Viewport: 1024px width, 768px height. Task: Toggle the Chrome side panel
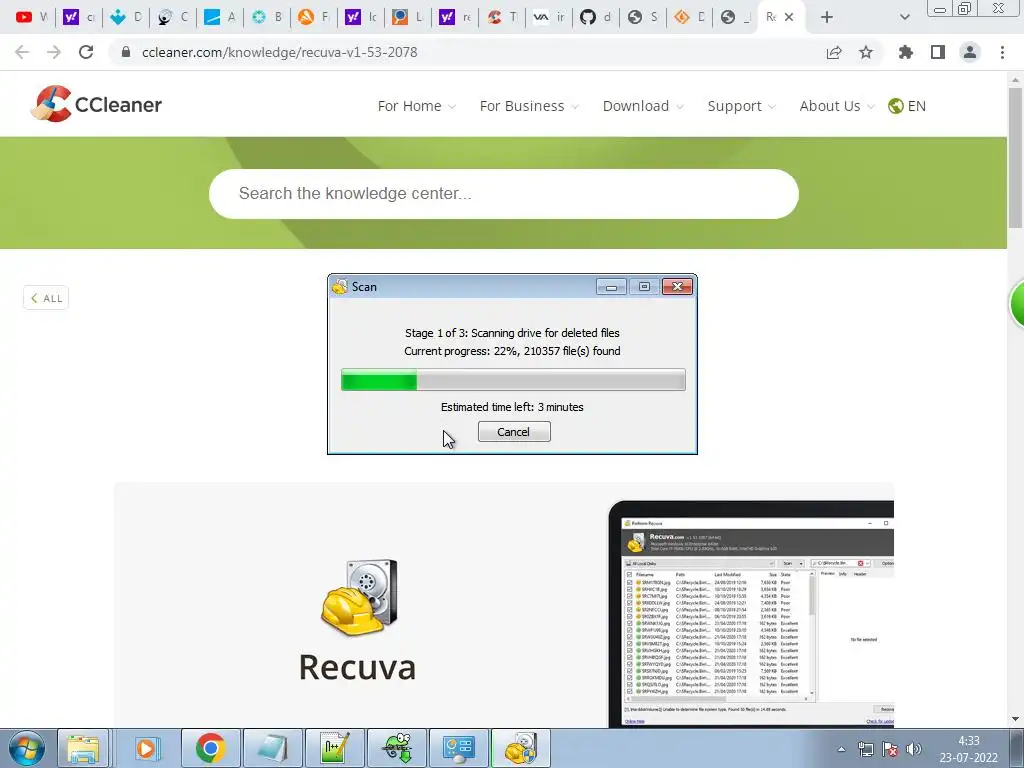[938, 52]
